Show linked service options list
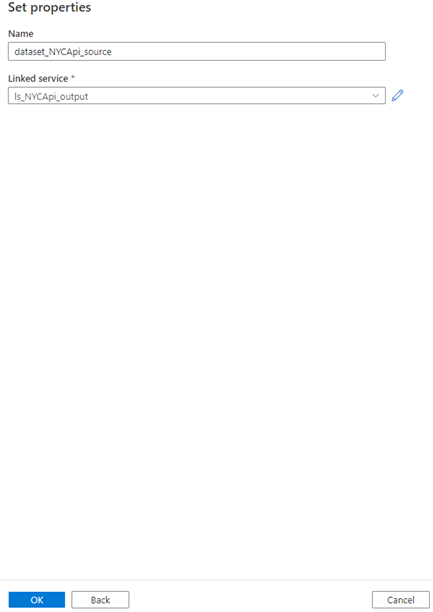 pos(376,96)
